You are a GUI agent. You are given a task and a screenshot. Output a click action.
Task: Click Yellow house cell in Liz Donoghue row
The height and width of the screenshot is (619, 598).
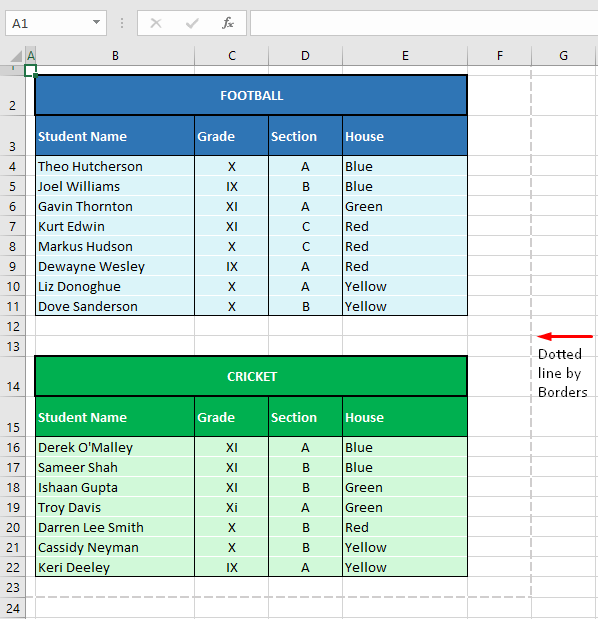pyautogui.click(x=405, y=286)
